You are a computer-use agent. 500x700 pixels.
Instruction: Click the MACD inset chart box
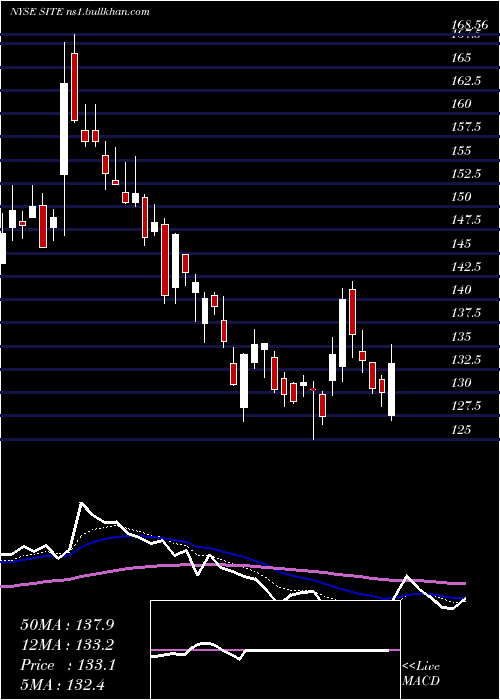tap(275, 650)
